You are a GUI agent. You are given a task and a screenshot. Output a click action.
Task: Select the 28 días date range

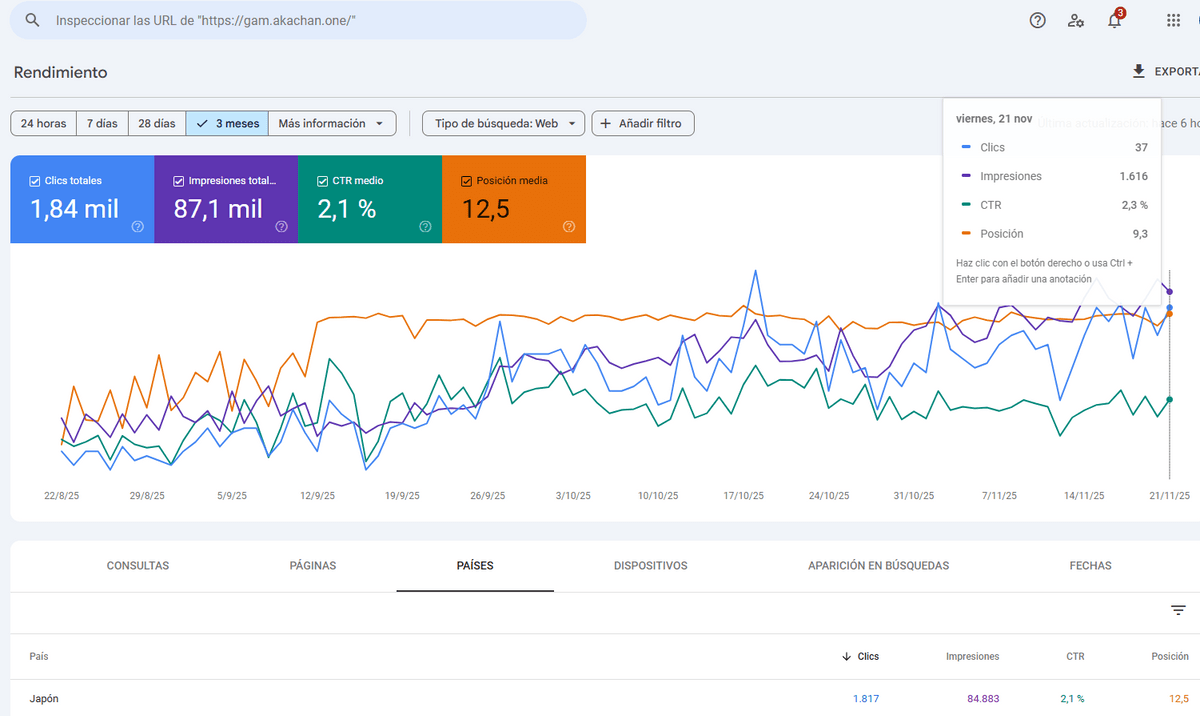(x=157, y=124)
